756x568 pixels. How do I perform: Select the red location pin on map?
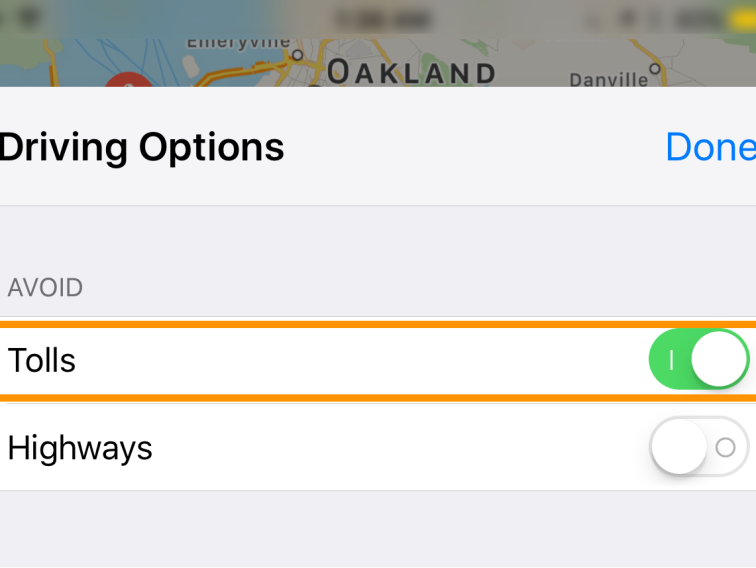point(128,78)
